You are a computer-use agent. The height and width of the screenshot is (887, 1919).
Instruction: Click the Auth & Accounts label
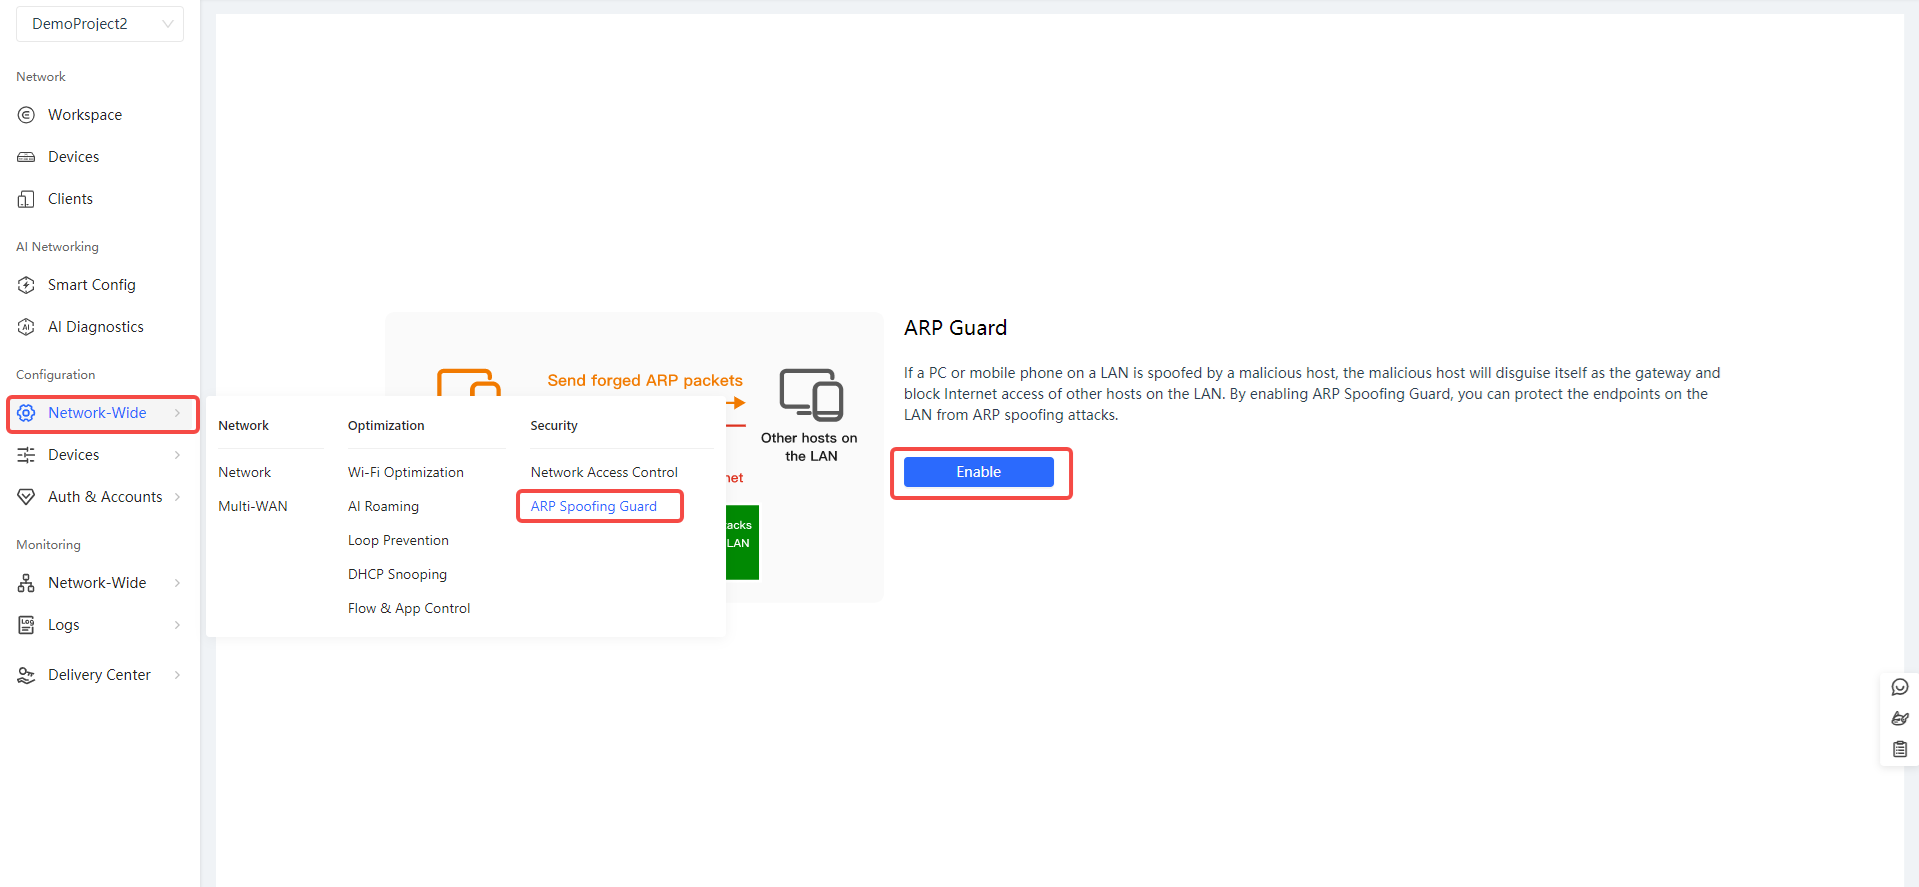(105, 497)
